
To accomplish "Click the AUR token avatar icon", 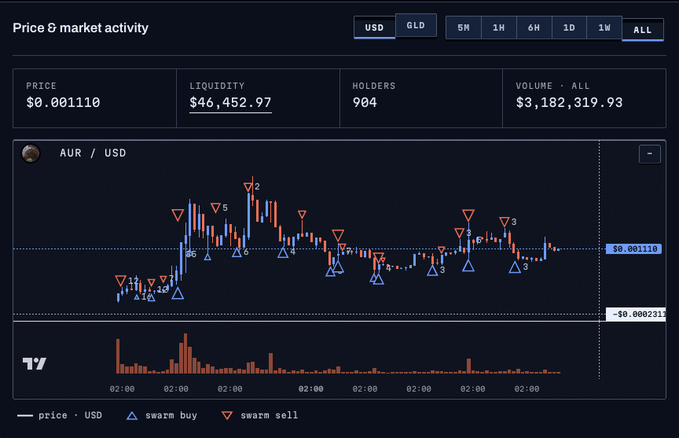I will [x=31, y=153].
